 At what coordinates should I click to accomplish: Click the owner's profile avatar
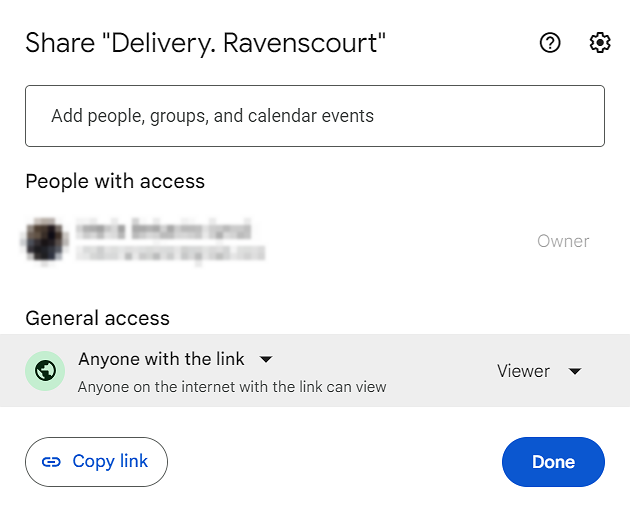[x=44, y=240]
